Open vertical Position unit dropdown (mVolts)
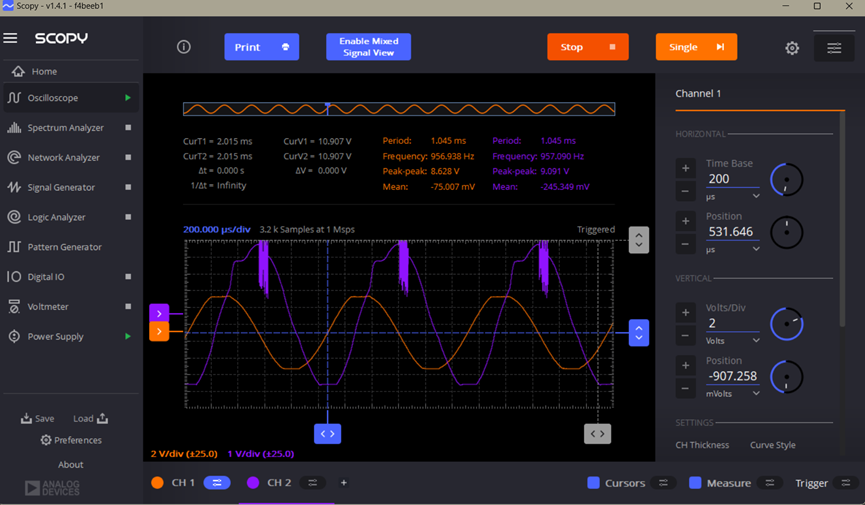Viewport: 865px width, 505px height. [733, 394]
